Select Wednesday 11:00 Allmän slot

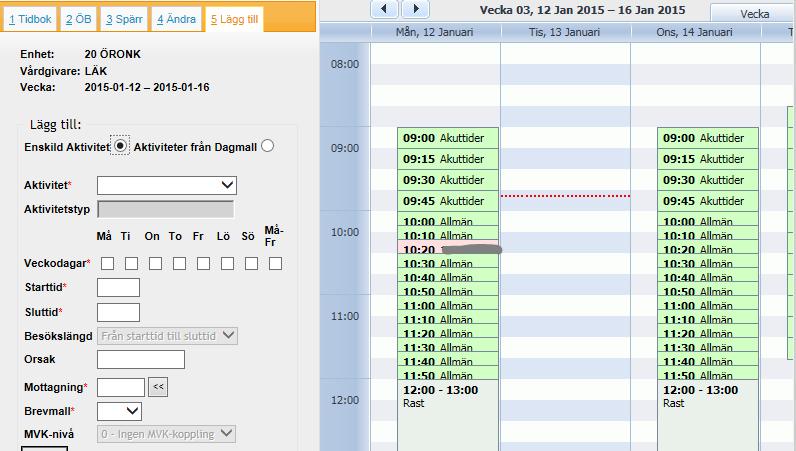(x=708, y=303)
